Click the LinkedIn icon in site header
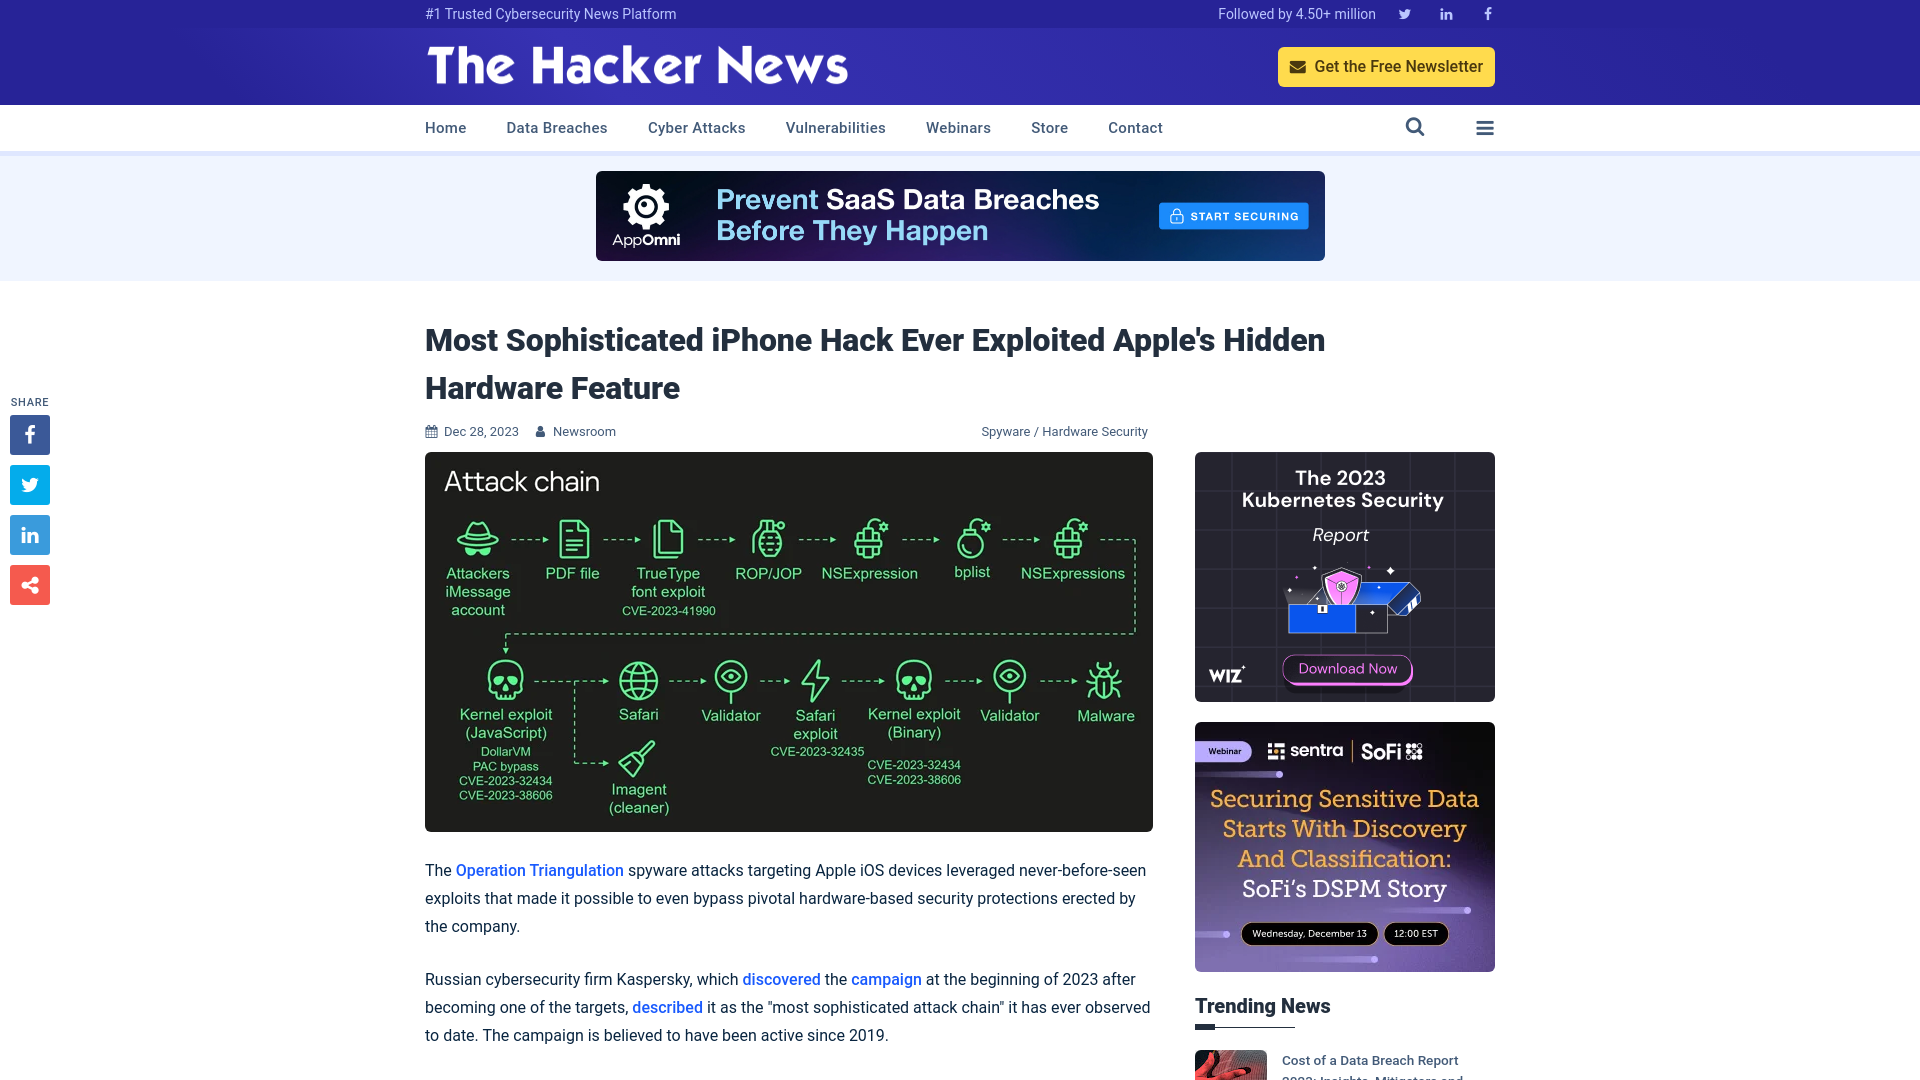 tap(1445, 13)
